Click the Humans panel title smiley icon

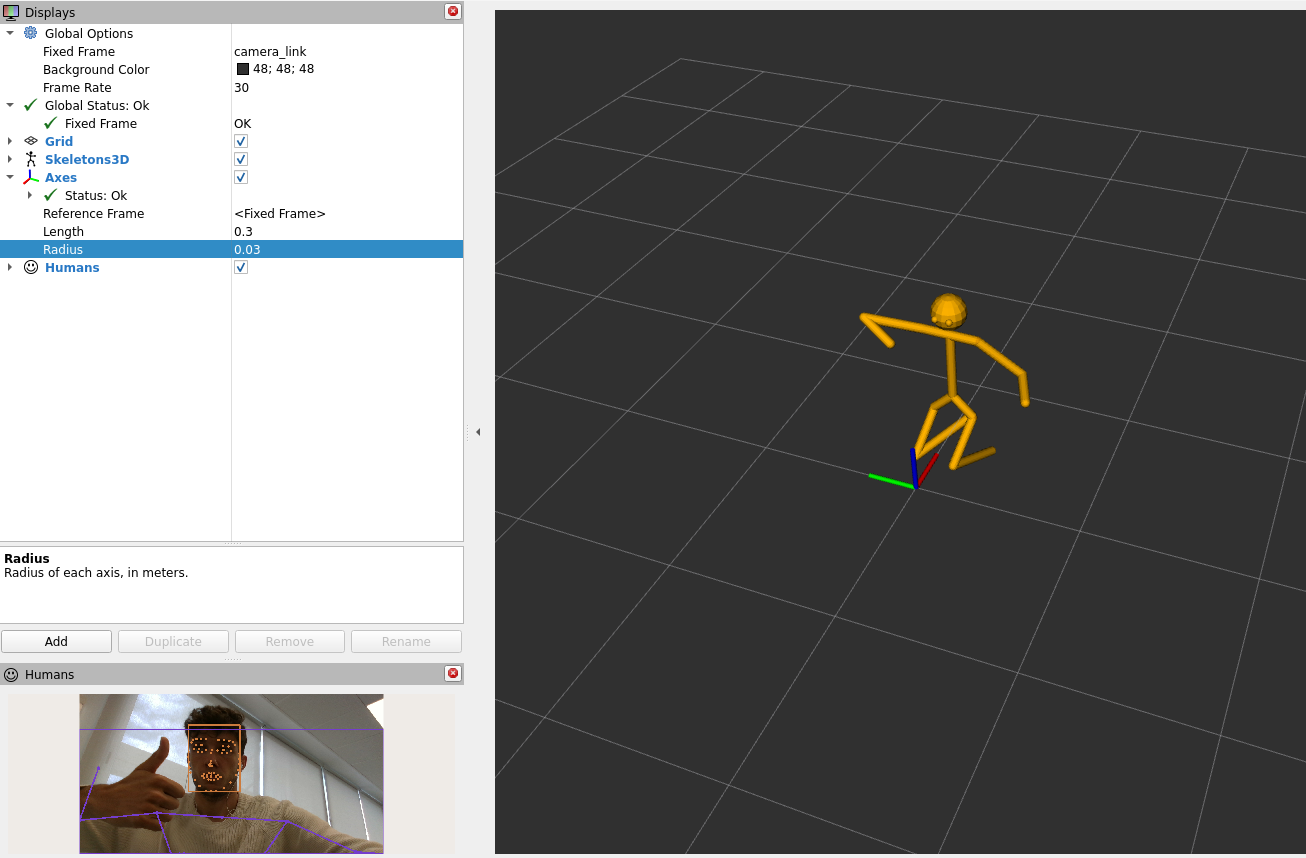click(10, 674)
